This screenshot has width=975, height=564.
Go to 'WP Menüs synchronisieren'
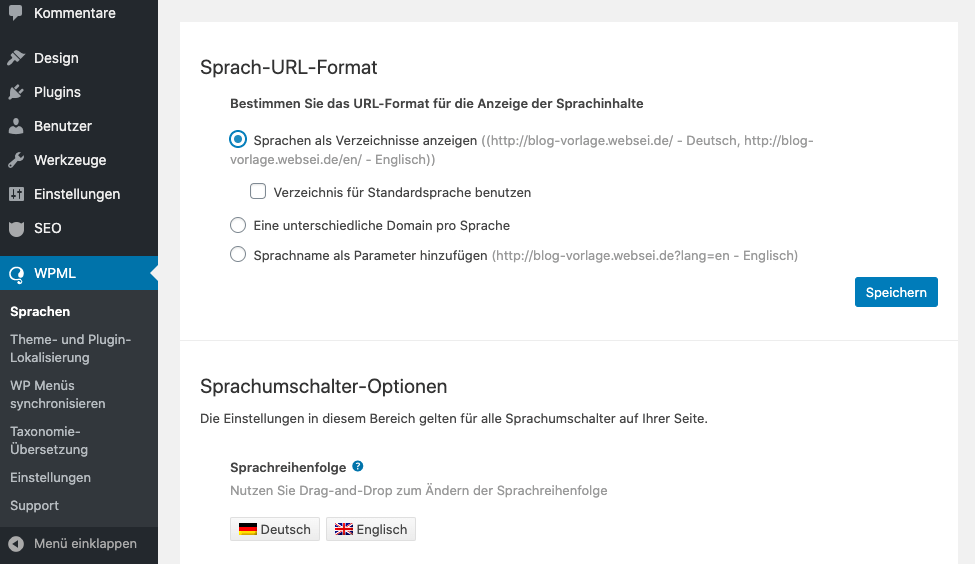point(58,394)
